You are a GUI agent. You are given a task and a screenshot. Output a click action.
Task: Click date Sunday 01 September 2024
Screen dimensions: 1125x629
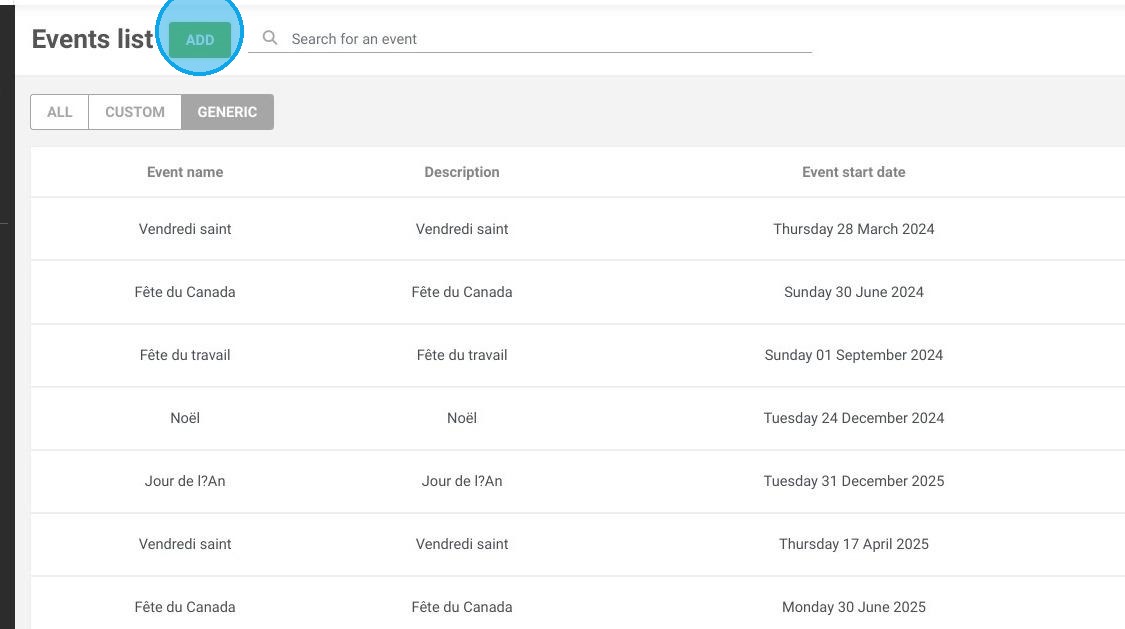point(854,355)
